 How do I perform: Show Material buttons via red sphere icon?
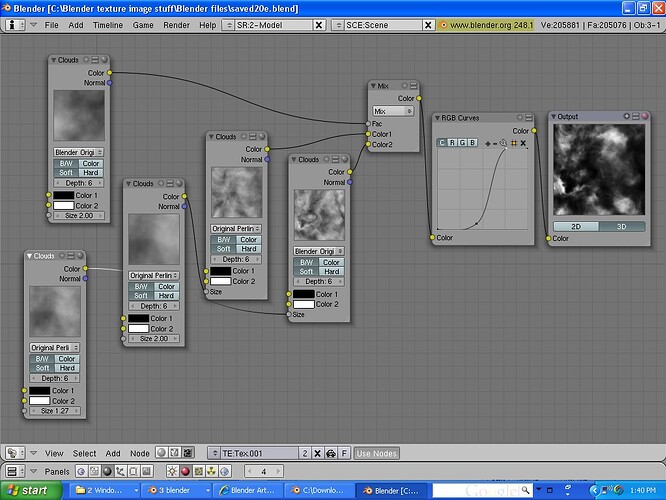click(x=185, y=471)
